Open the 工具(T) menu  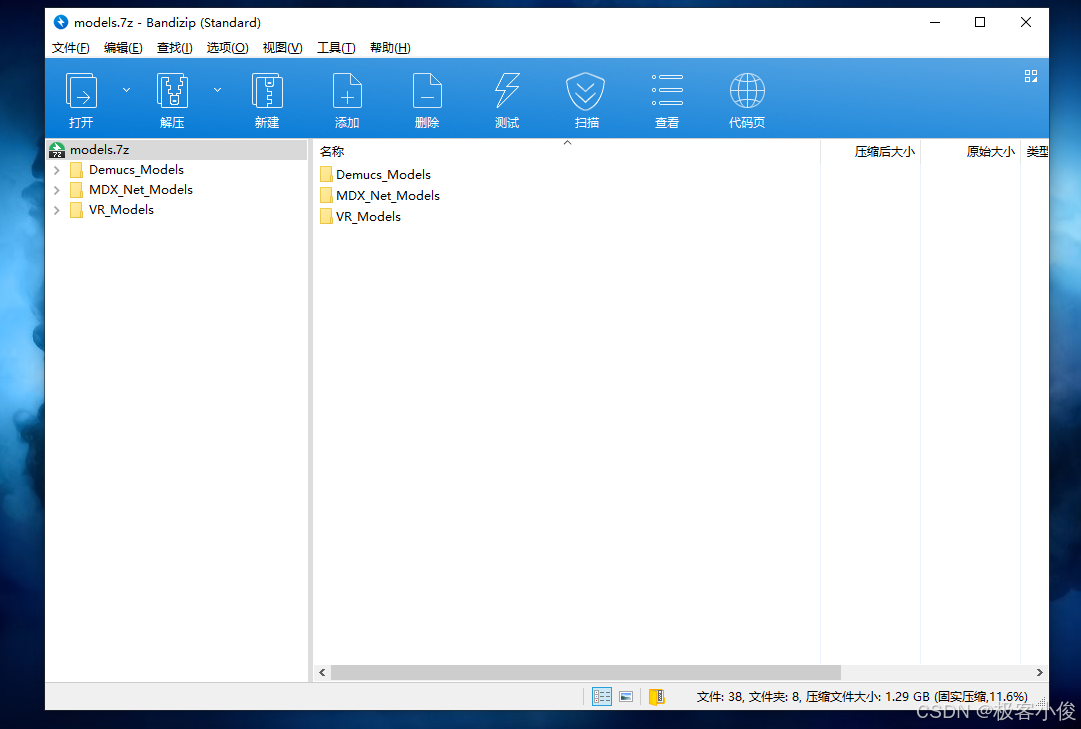[336, 48]
